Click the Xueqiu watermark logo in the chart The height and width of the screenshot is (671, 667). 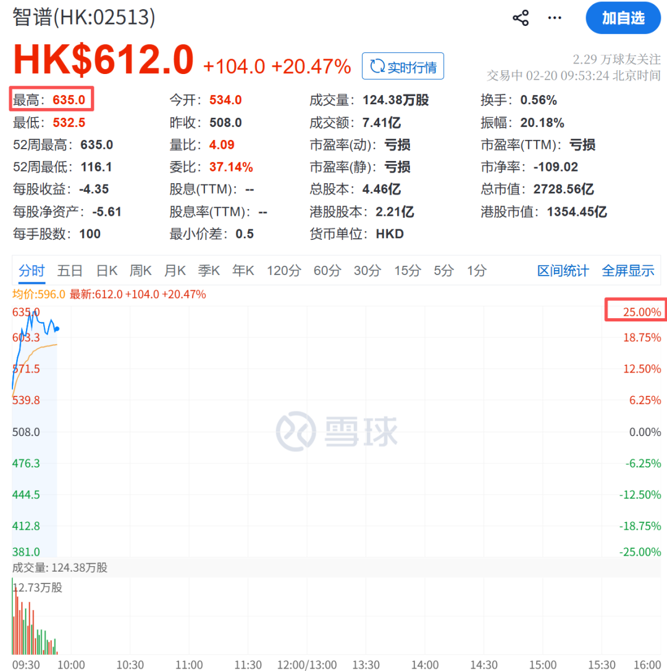click(x=337, y=431)
